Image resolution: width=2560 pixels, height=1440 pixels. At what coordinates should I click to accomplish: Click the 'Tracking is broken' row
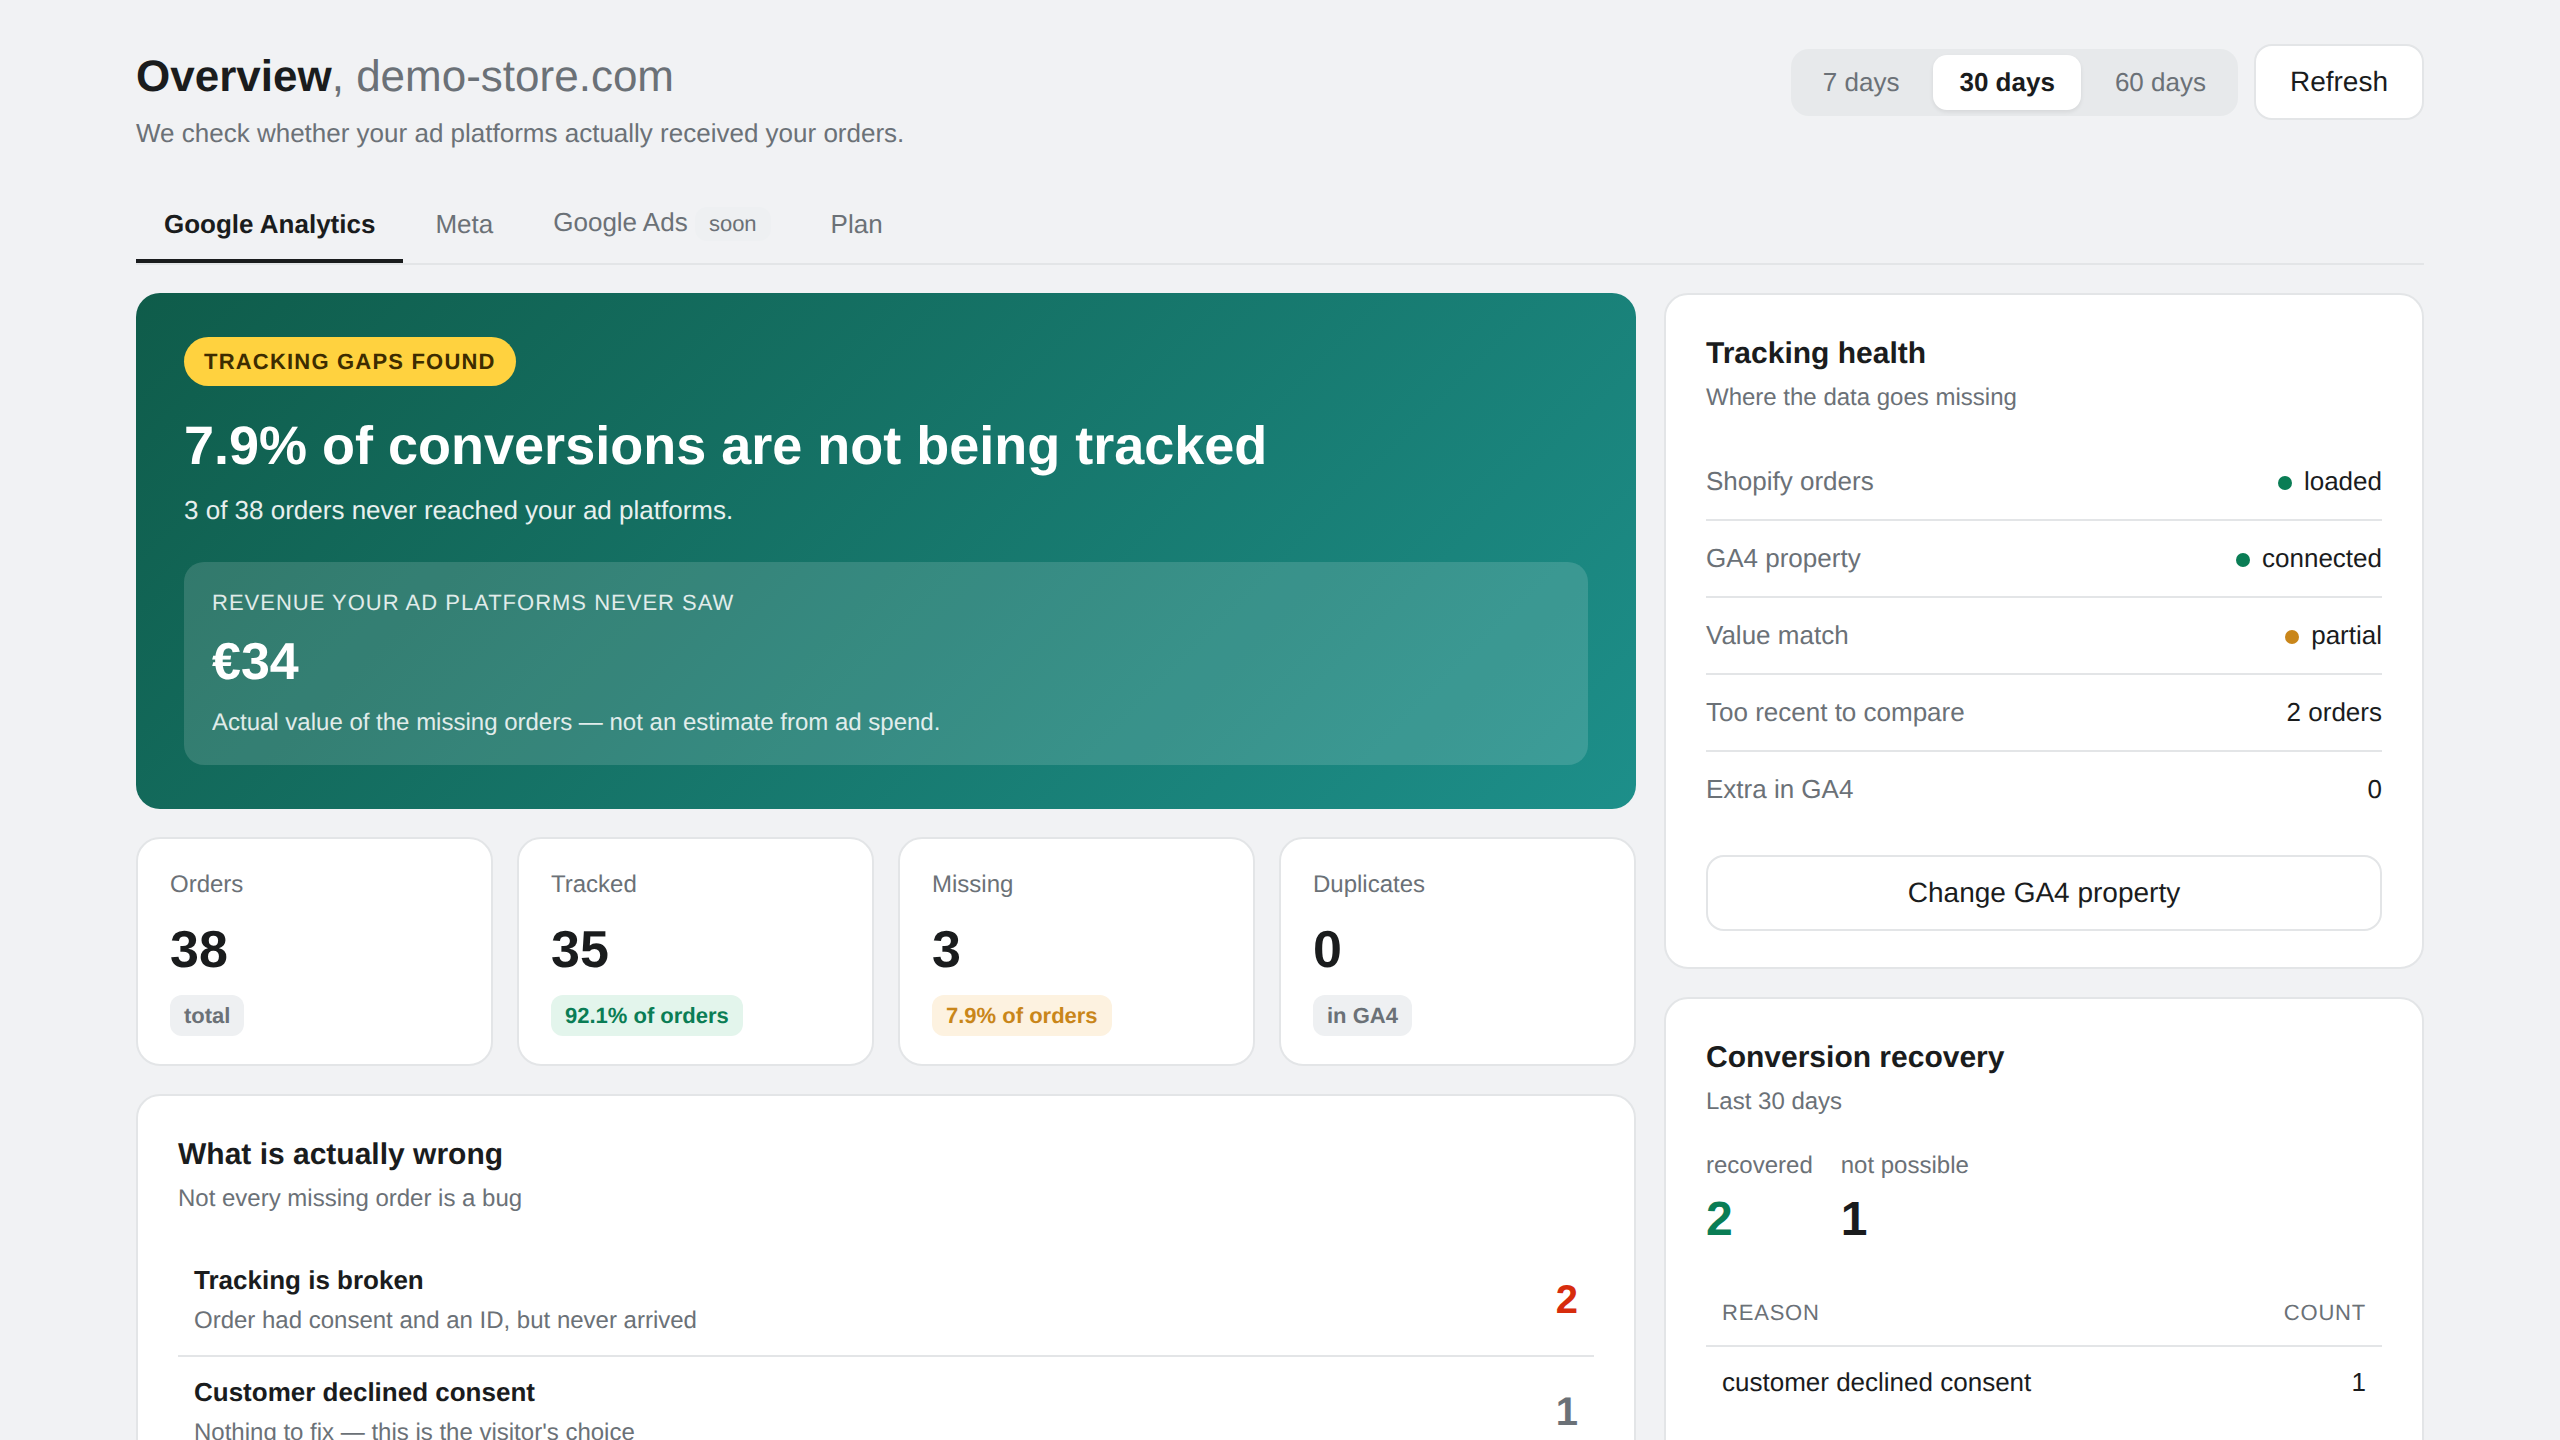click(885, 1300)
